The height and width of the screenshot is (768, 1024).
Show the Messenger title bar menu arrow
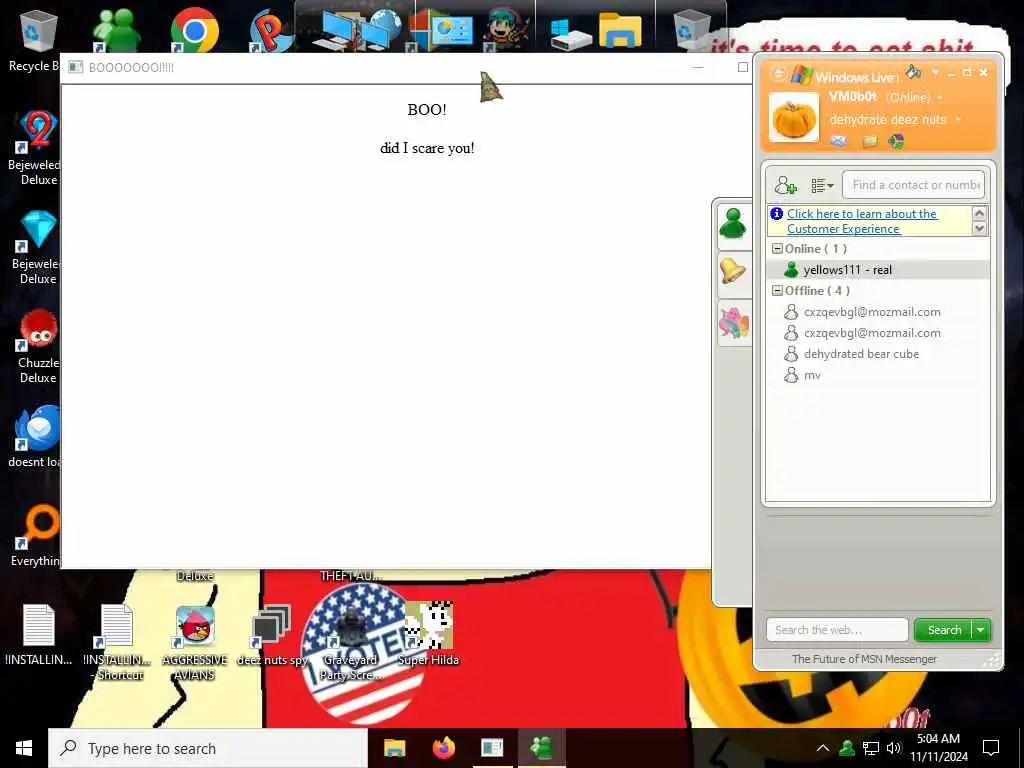(935, 72)
